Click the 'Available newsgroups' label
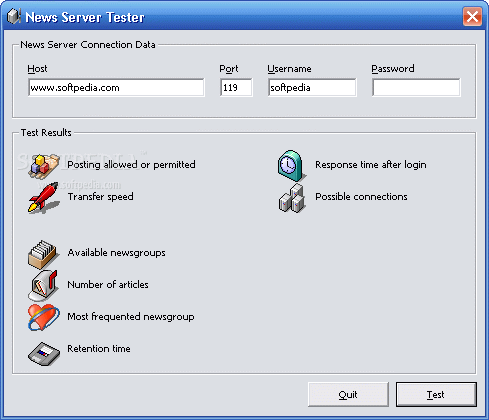Viewport: 489px width, 420px height. (116, 253)
